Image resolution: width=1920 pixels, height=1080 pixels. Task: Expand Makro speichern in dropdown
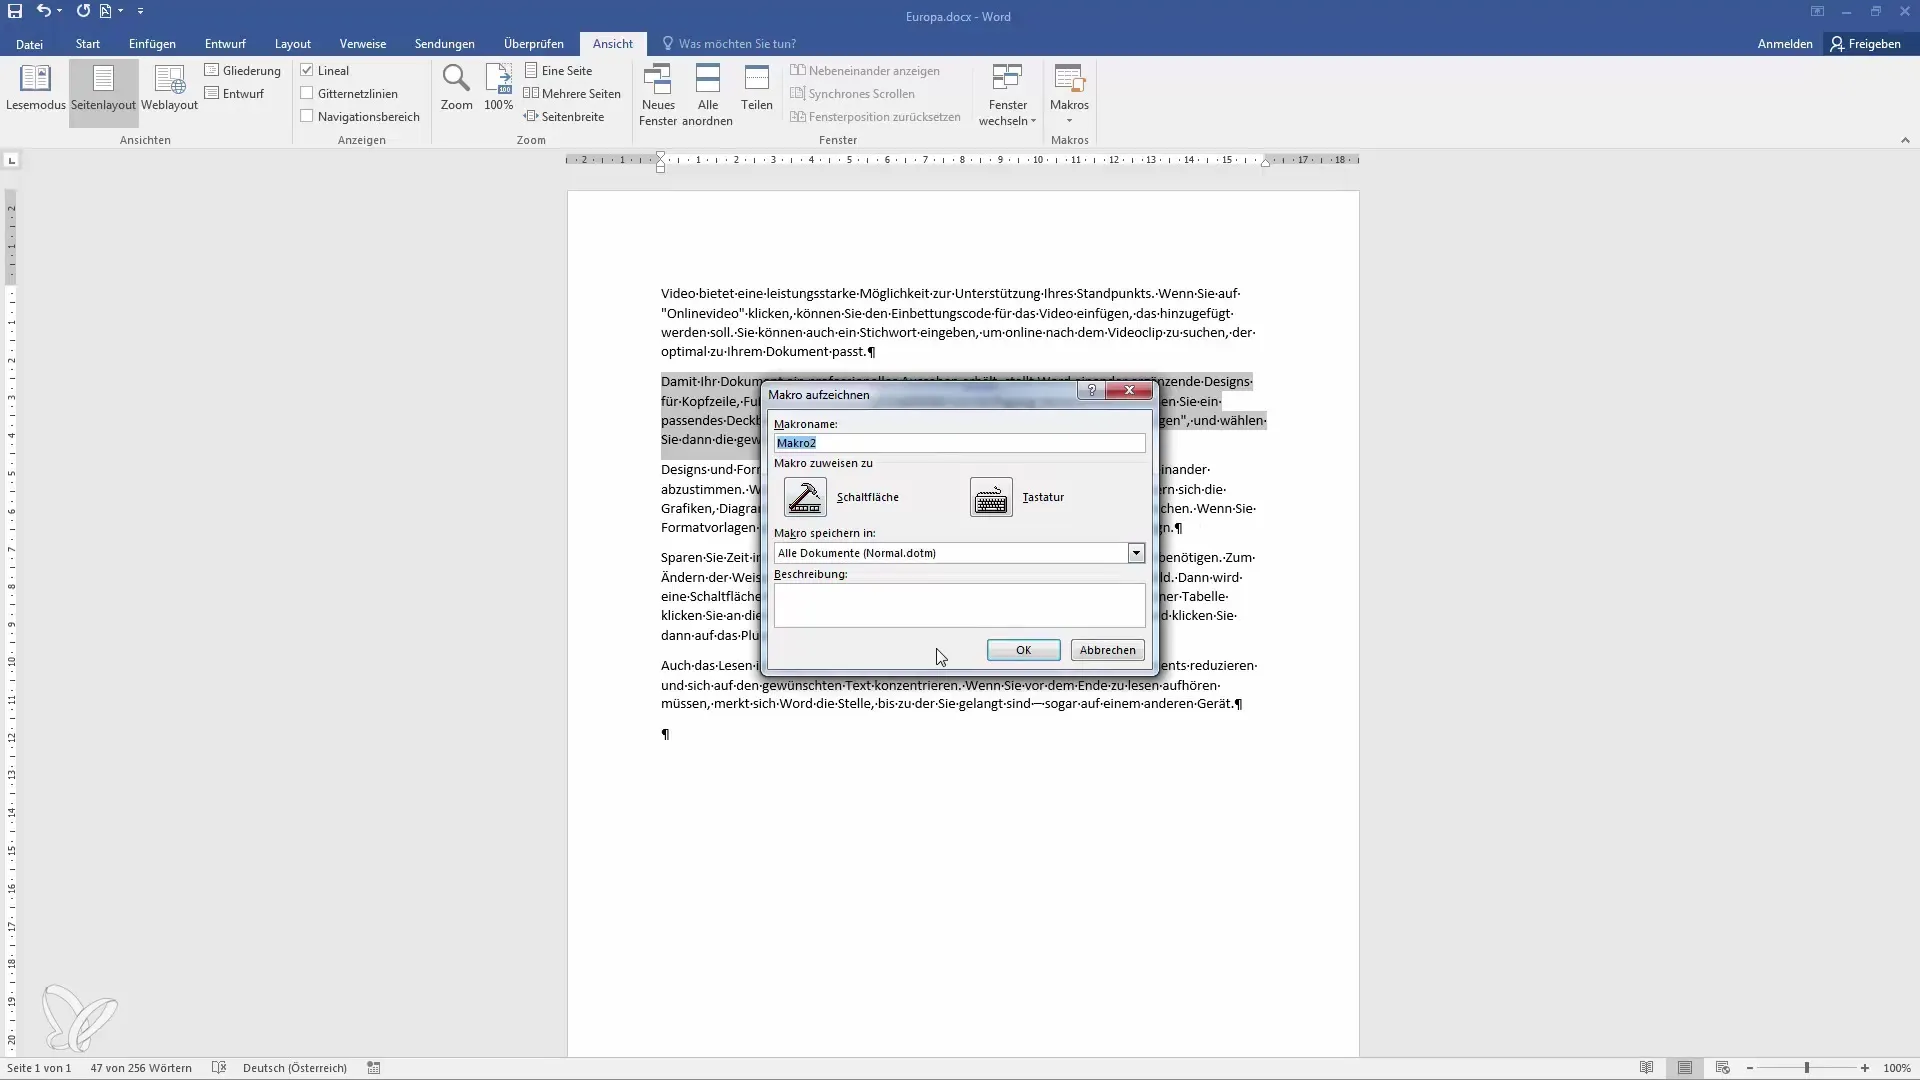1136,553
